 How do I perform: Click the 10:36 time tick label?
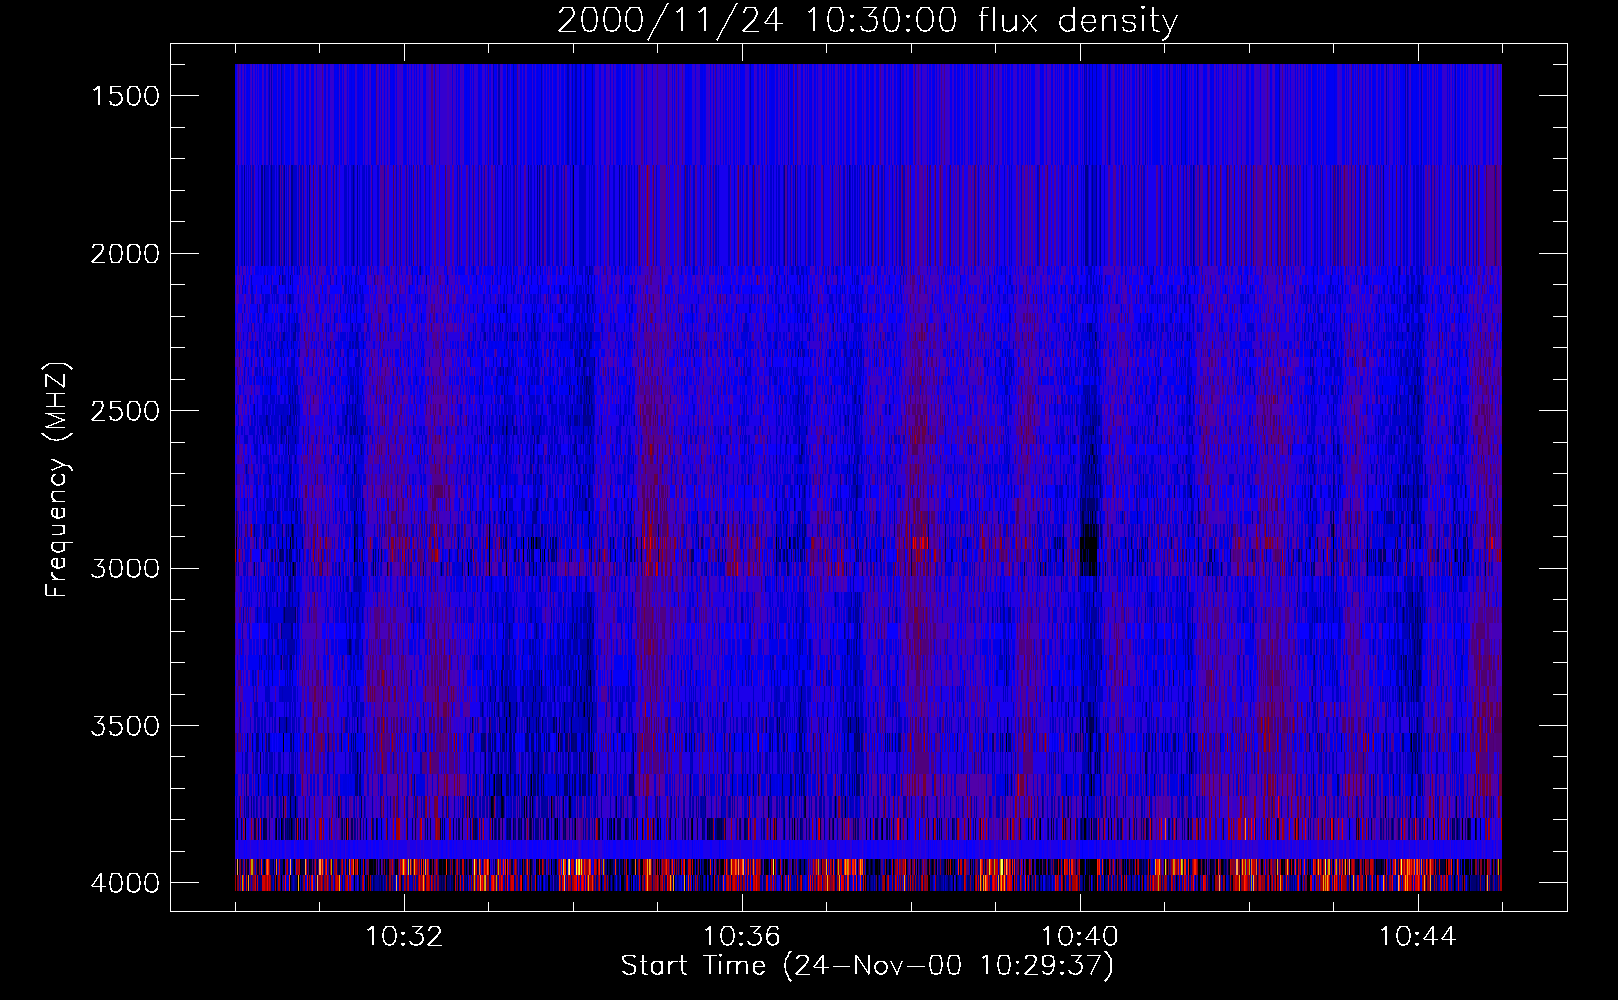742,937
